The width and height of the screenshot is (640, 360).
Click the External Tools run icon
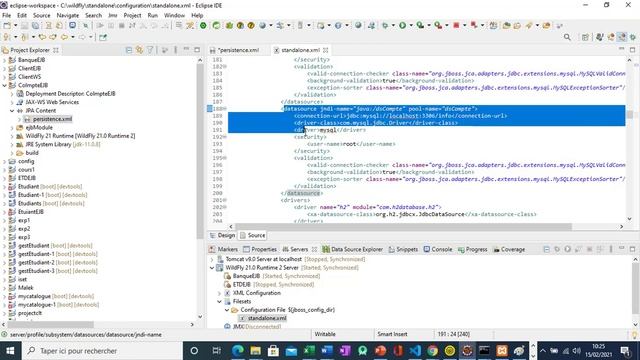click(x=438, y=25)
